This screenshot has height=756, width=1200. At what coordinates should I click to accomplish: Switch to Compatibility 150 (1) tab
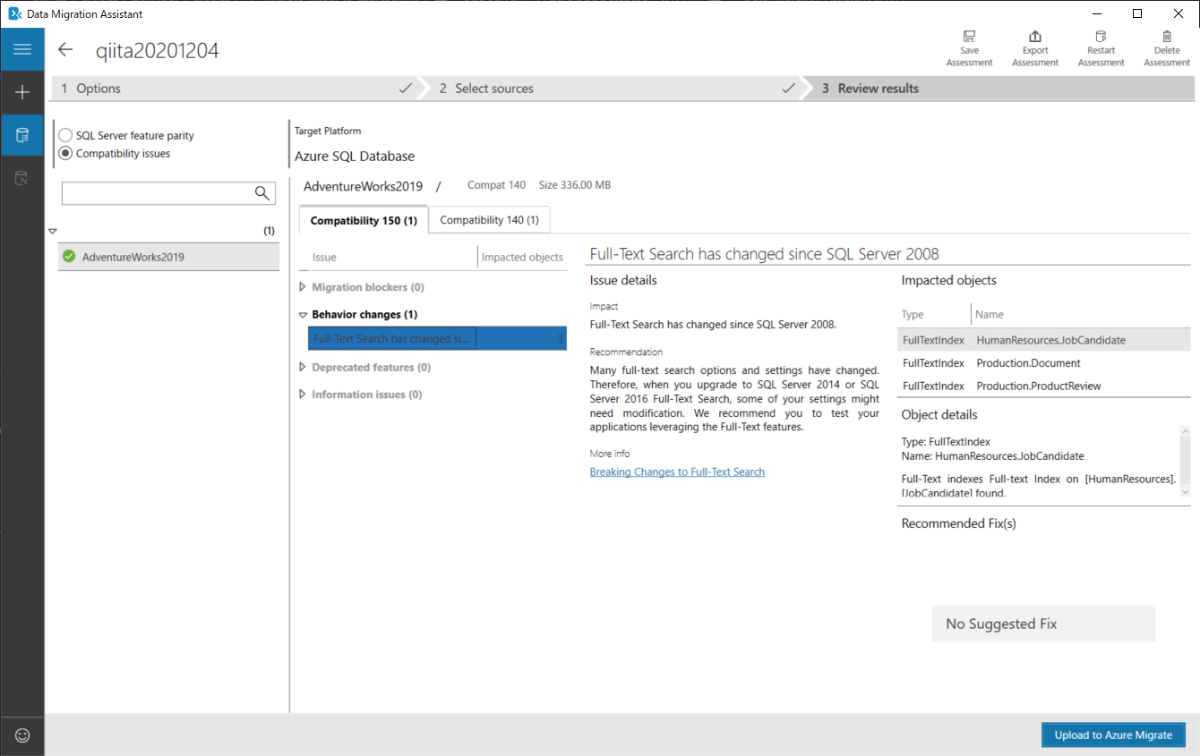point(364,220)
